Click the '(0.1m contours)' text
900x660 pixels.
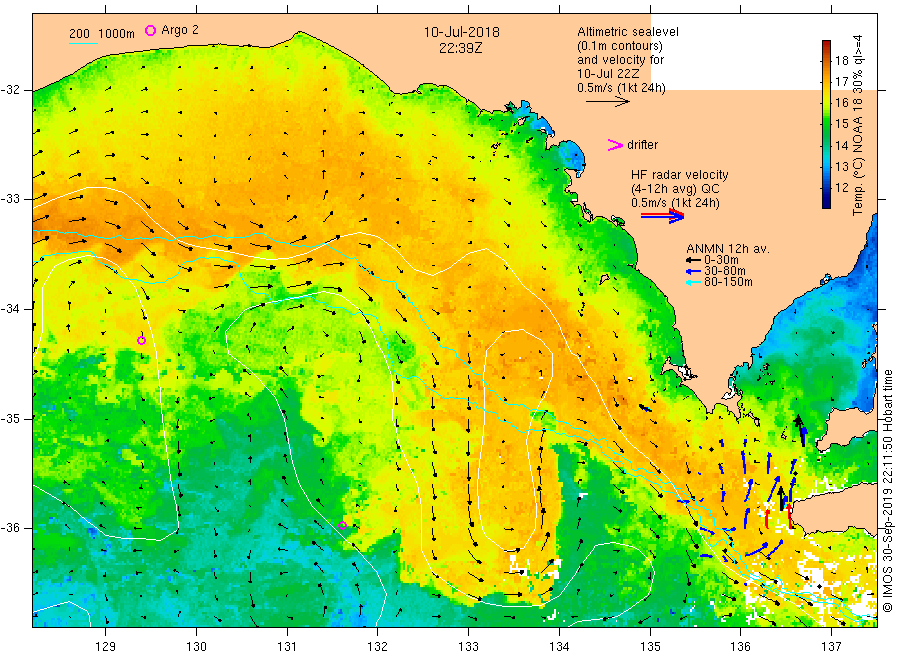pyautogui.click(x=619, y=46)
